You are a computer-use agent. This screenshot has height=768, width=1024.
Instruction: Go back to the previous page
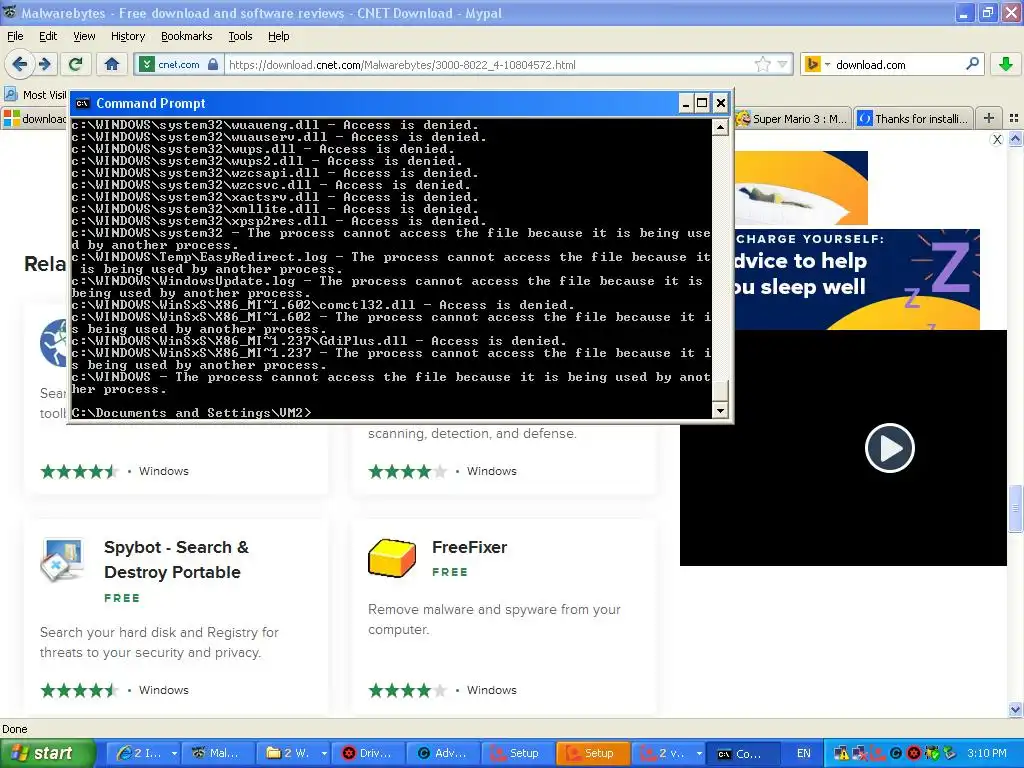click(19, 64)
